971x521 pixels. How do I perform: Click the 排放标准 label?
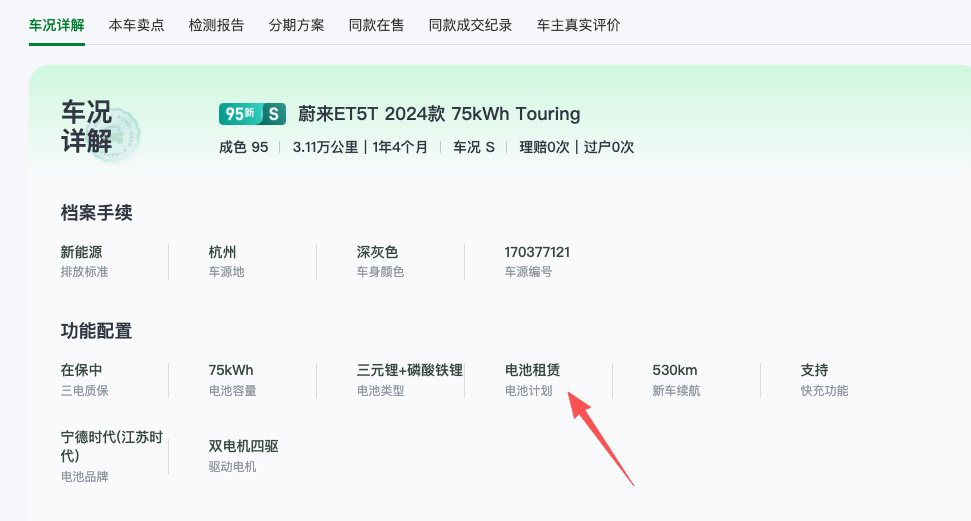pos(84,272)
